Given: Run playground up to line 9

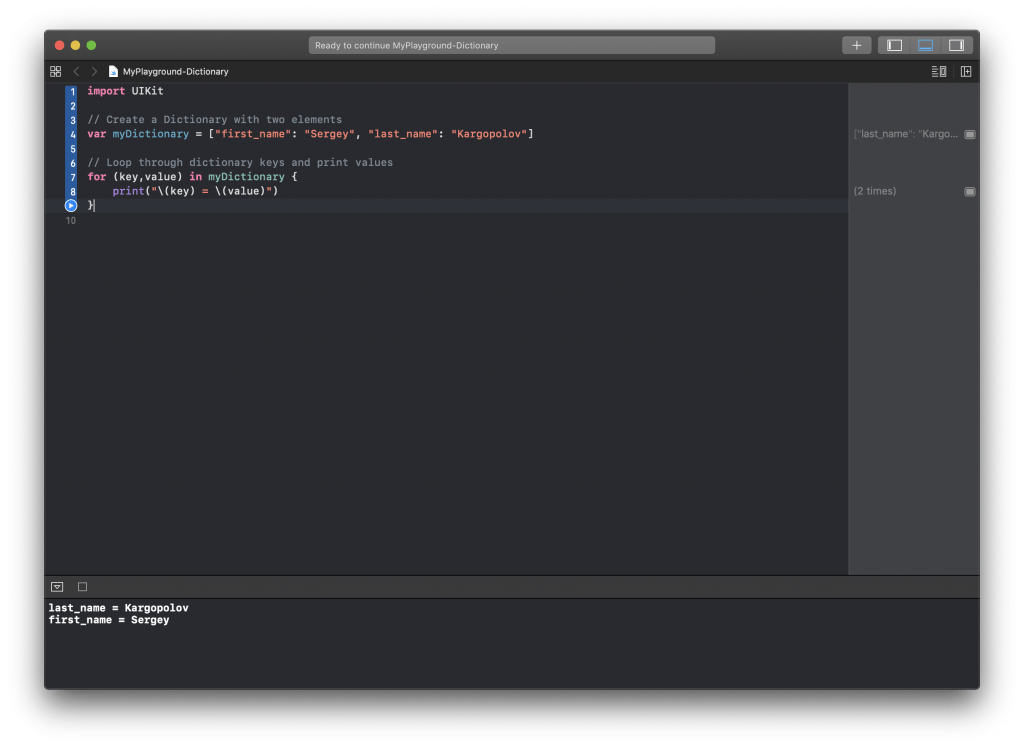Looking at the screenshot, I should click(71, 205).
